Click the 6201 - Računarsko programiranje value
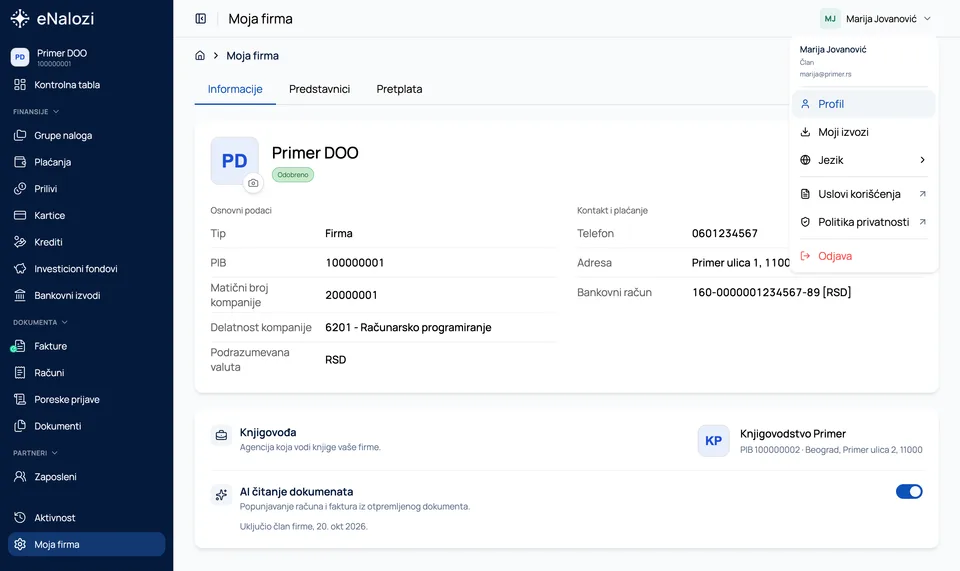Screen dimensions: 960x571 [x=408, y=327]
